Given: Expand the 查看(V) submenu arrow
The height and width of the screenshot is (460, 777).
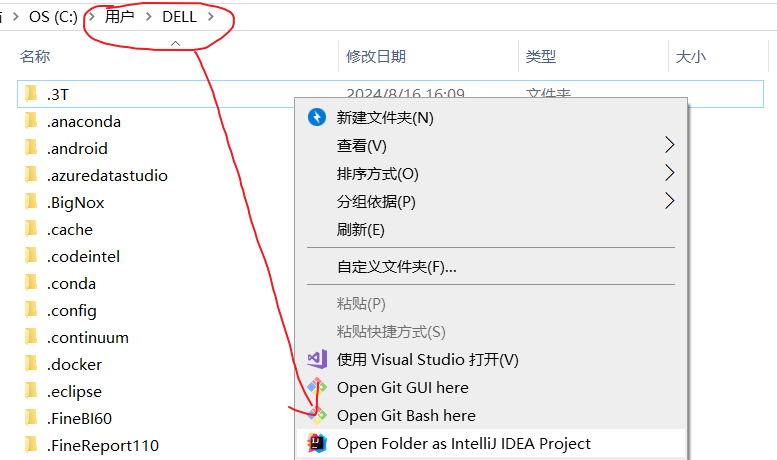Looking at the screenshot, I should [x=669, y=146].
